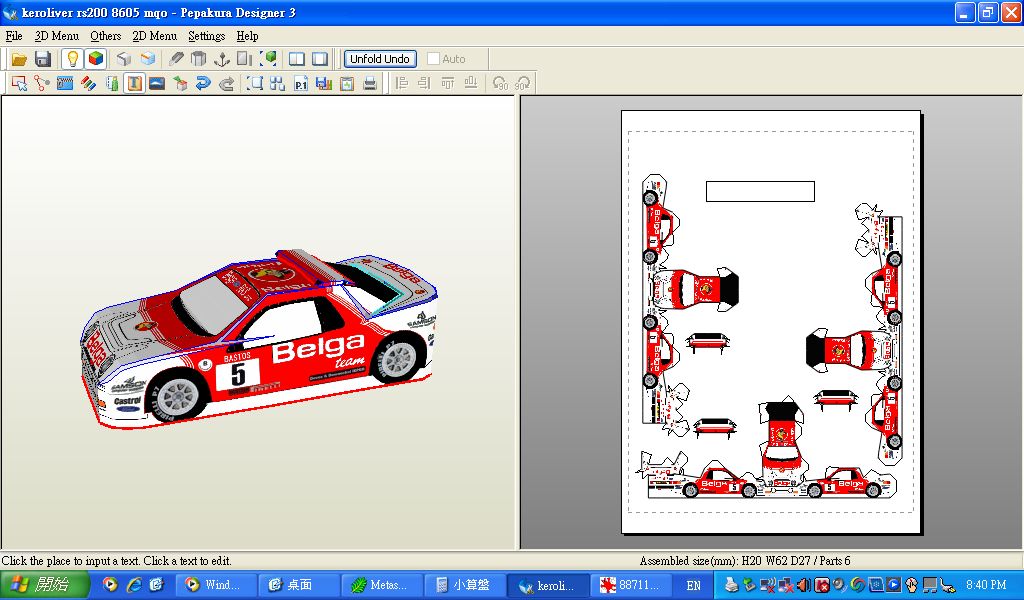Viewport: 1024px width, 600px height.
Task: Tick the Auto checkbox
Action: pyautogui.click(x=433, y=59)
